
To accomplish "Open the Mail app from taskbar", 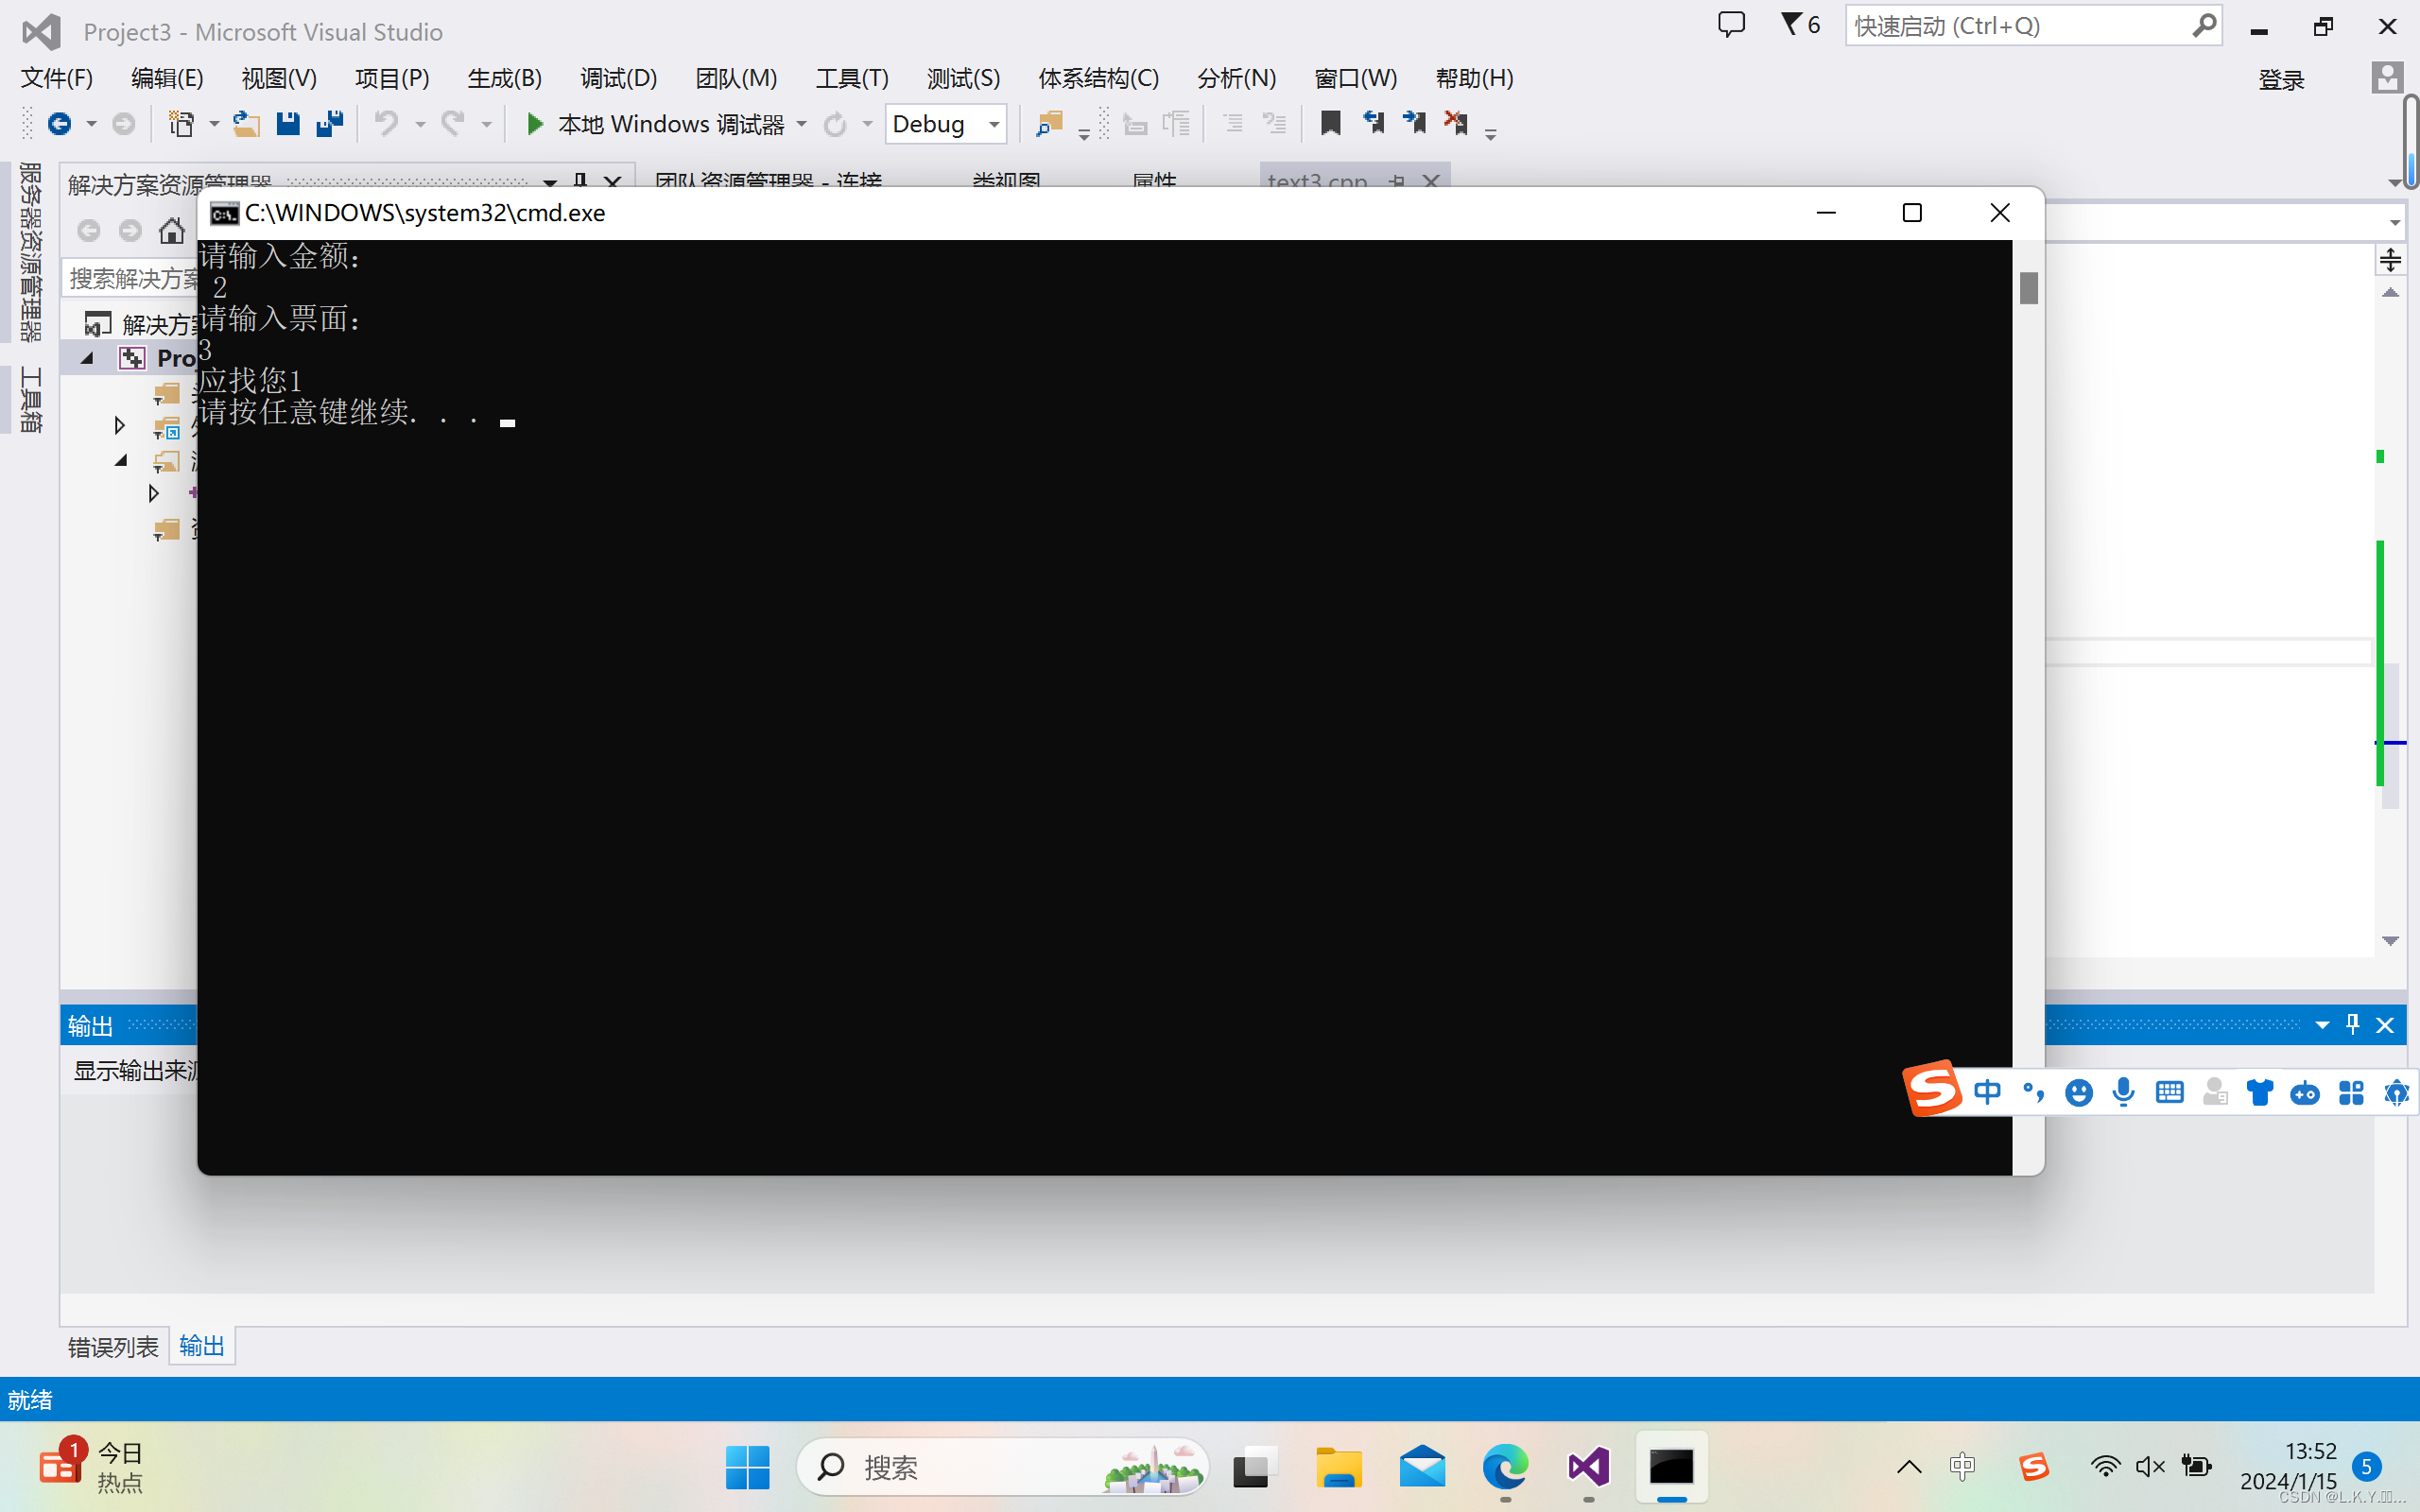I will click(1422, 1467).
